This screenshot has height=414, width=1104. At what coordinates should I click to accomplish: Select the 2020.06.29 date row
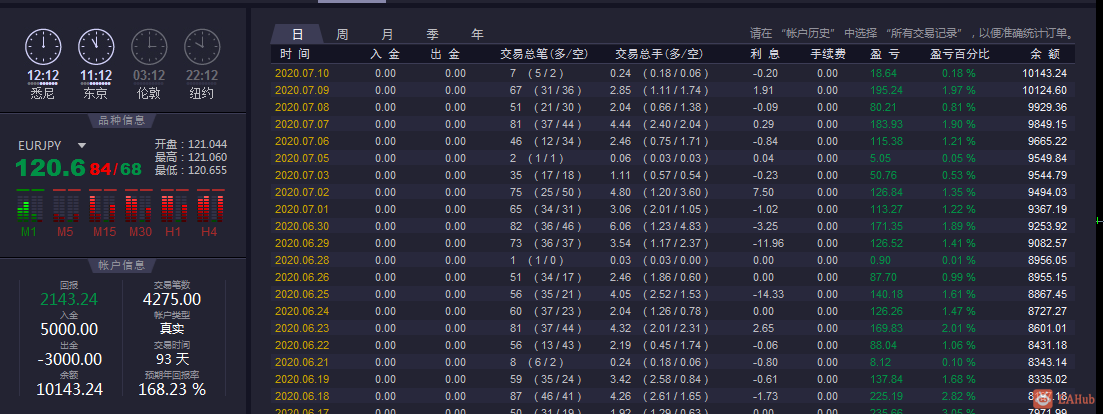click(x=672, y=243)
